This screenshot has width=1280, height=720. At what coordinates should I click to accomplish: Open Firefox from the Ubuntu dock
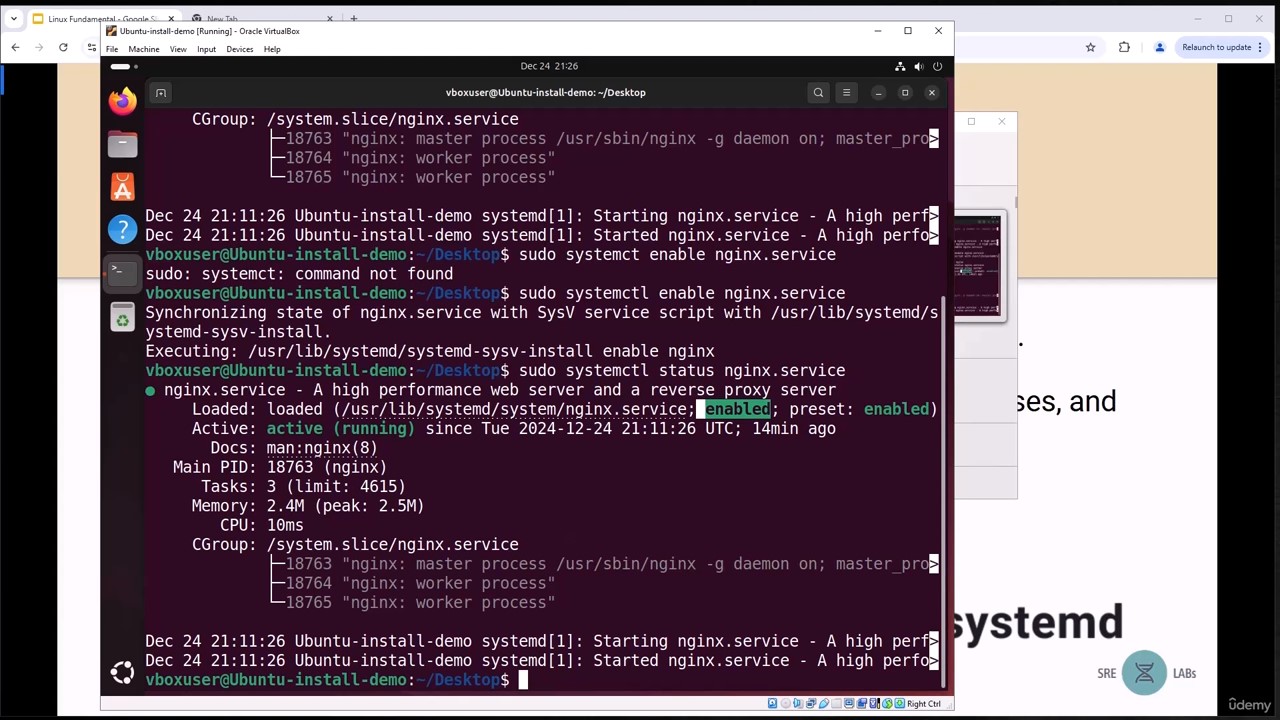[122, 101]
